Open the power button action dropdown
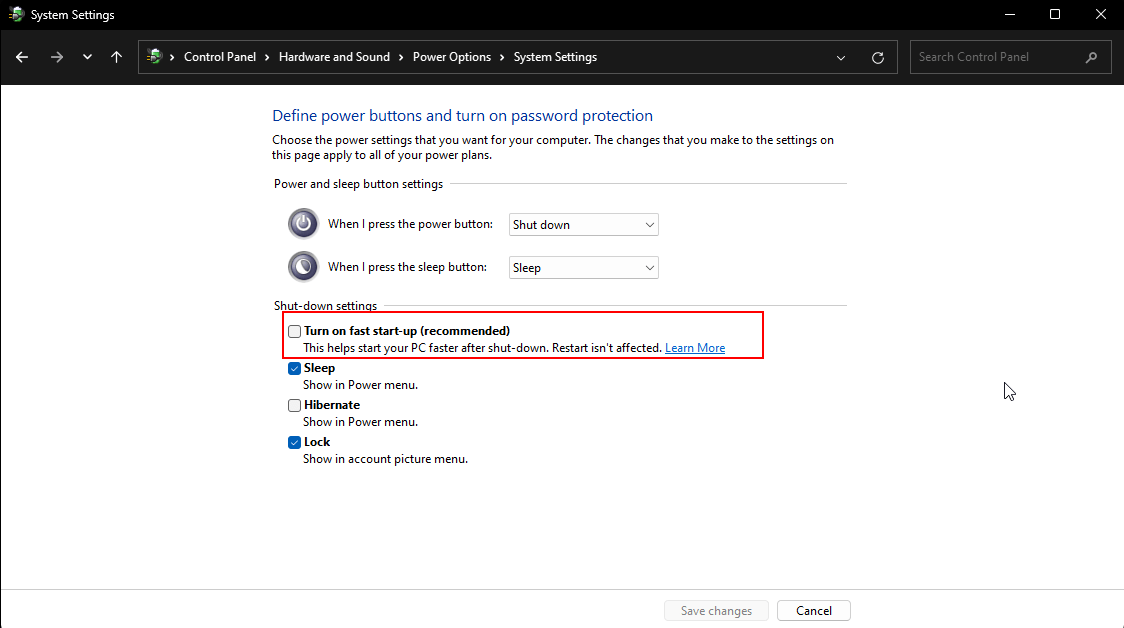The height and width of the screenshot is (628, 1124). [x=583, y=224]
